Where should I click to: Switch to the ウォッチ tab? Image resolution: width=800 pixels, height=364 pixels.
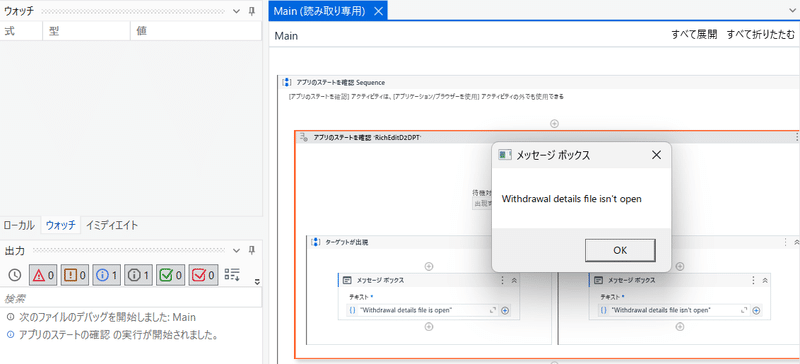[x=61, y=225]
